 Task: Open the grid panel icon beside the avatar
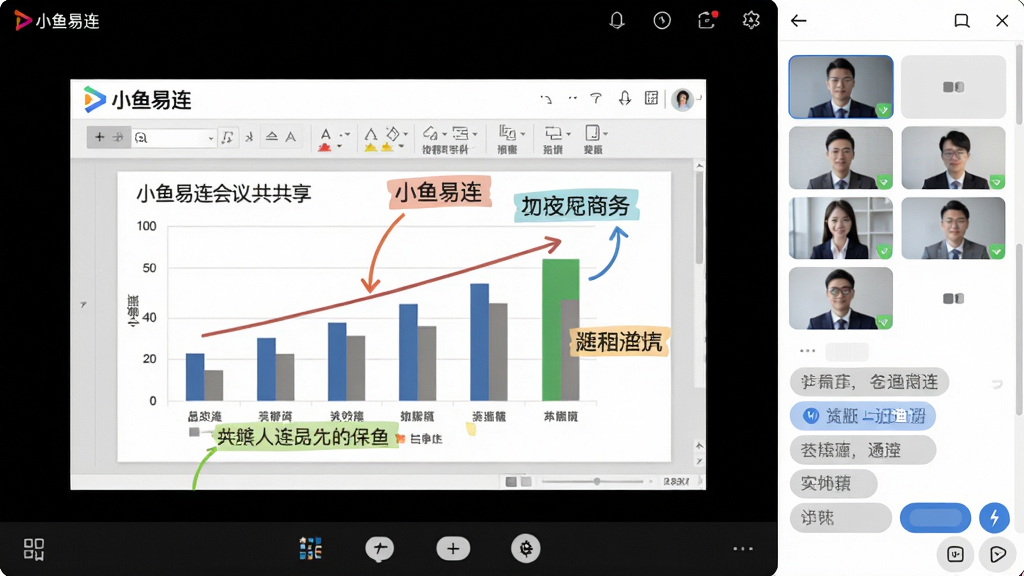tap(651, 99)
